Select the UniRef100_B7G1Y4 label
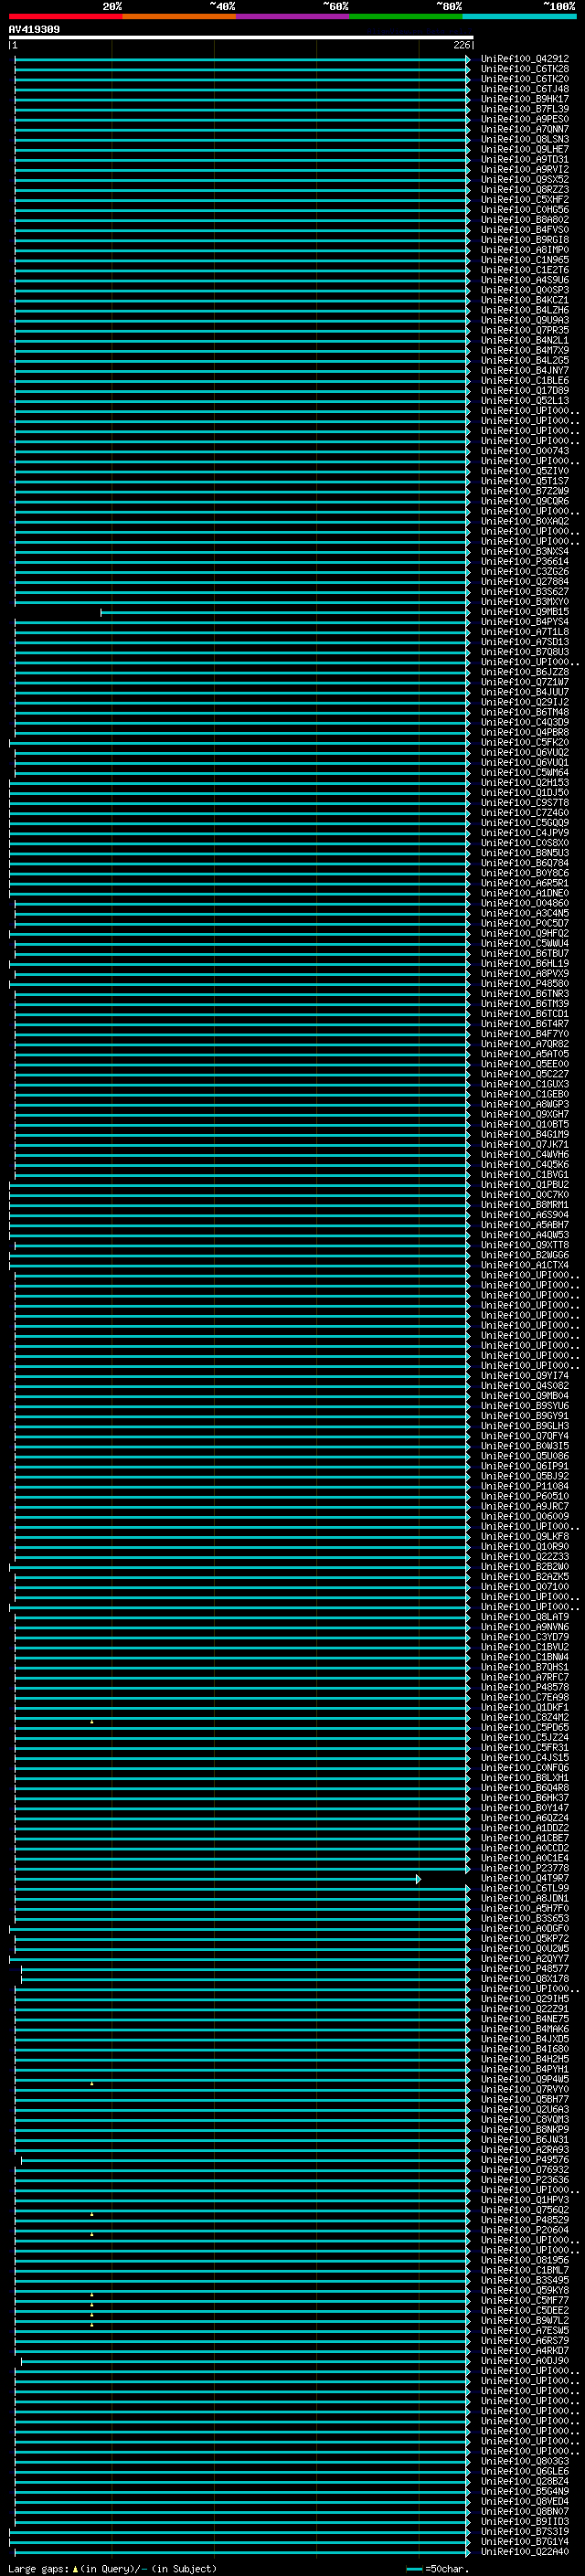Viewport: 585px width, 2576px height. click(x=525, y=2541)
